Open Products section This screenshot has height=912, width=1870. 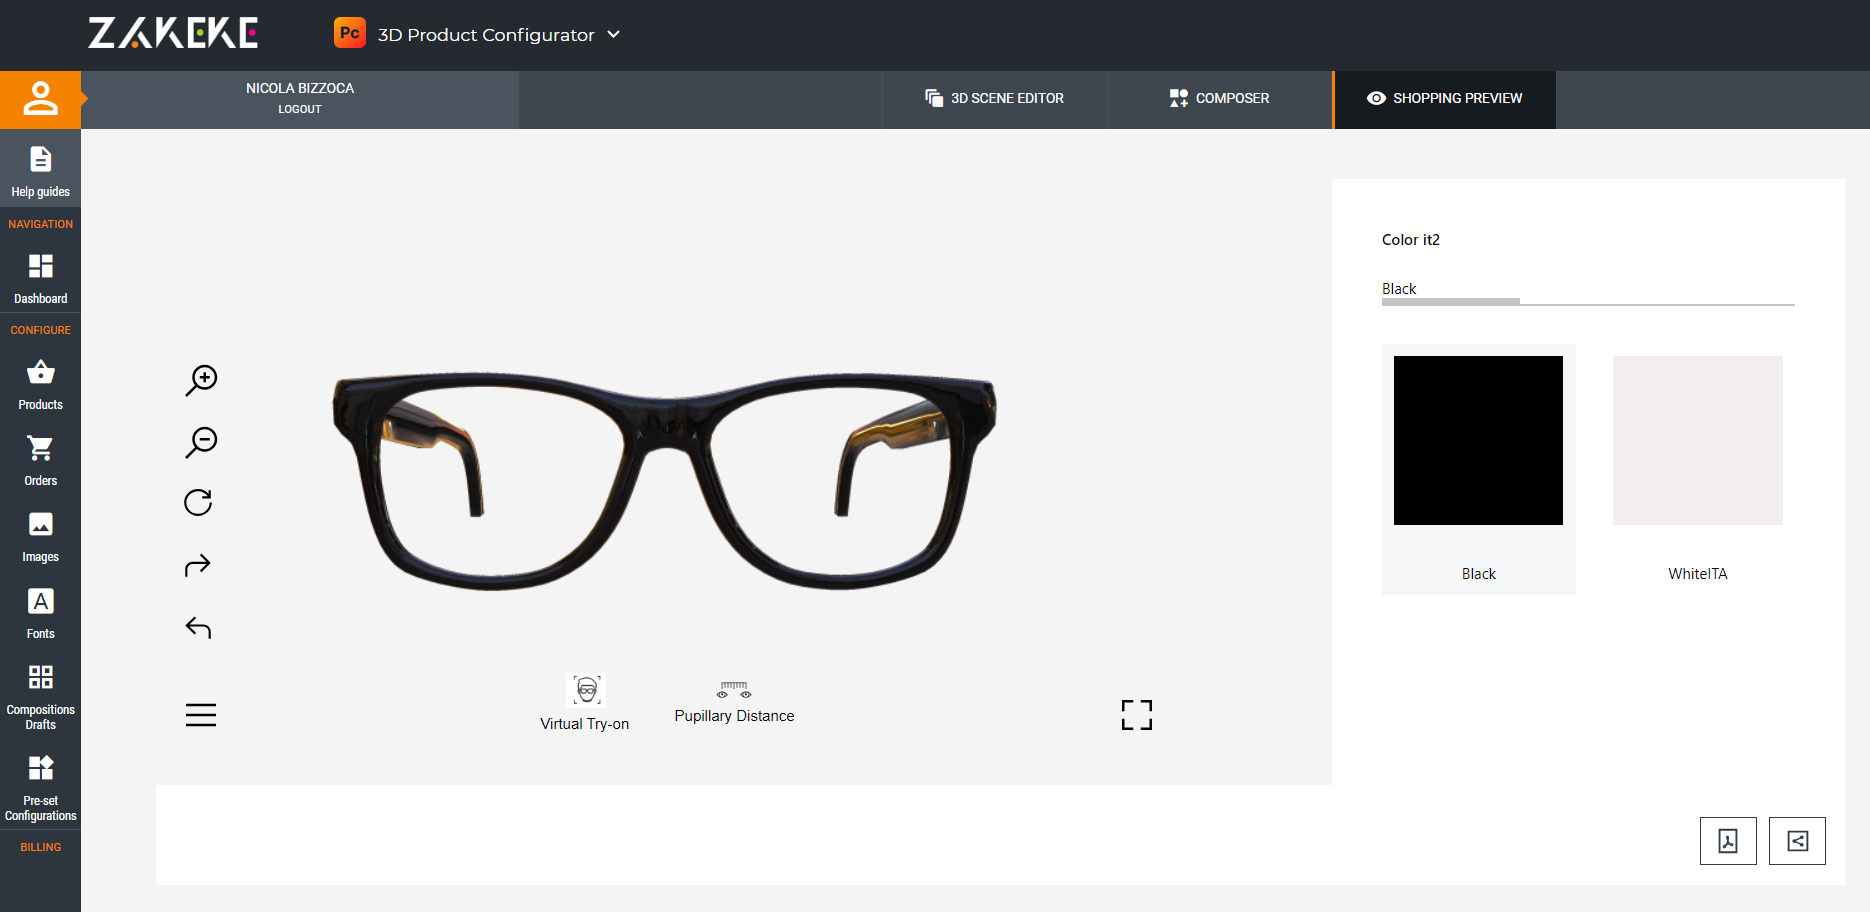[x=40, y=385]
